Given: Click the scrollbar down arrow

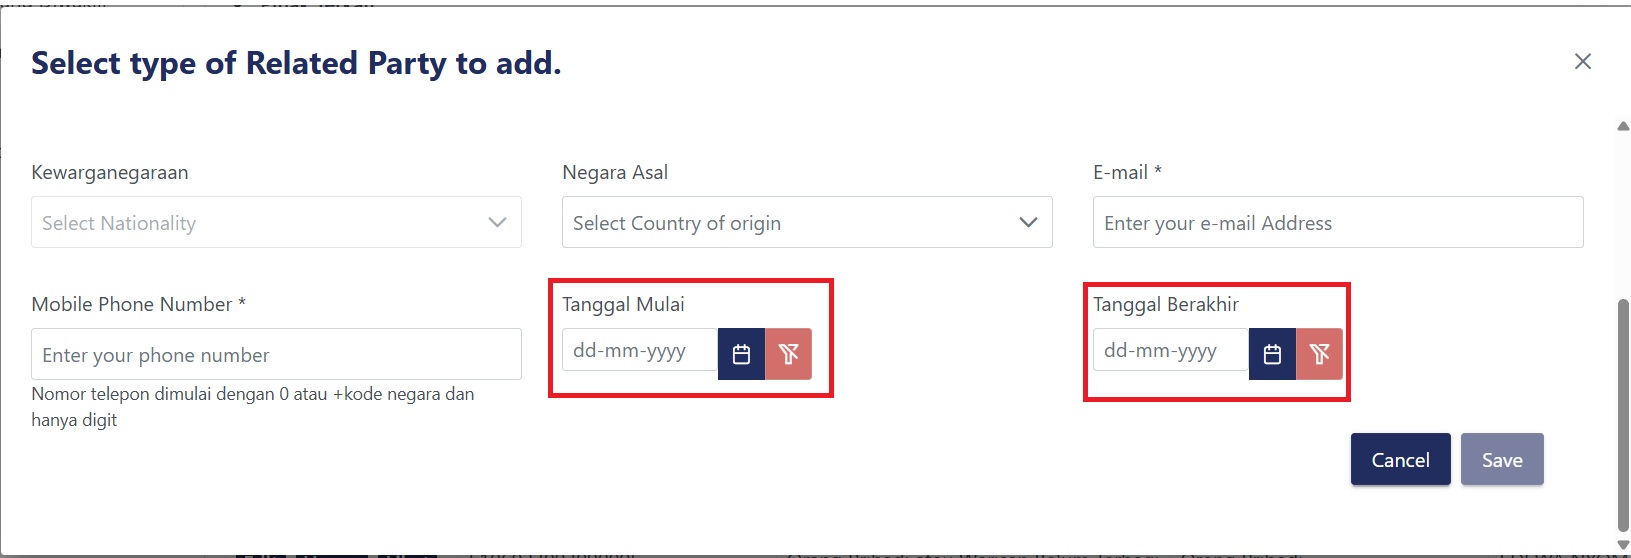Looking at the screenshot, I should [x=1622, y=545].
